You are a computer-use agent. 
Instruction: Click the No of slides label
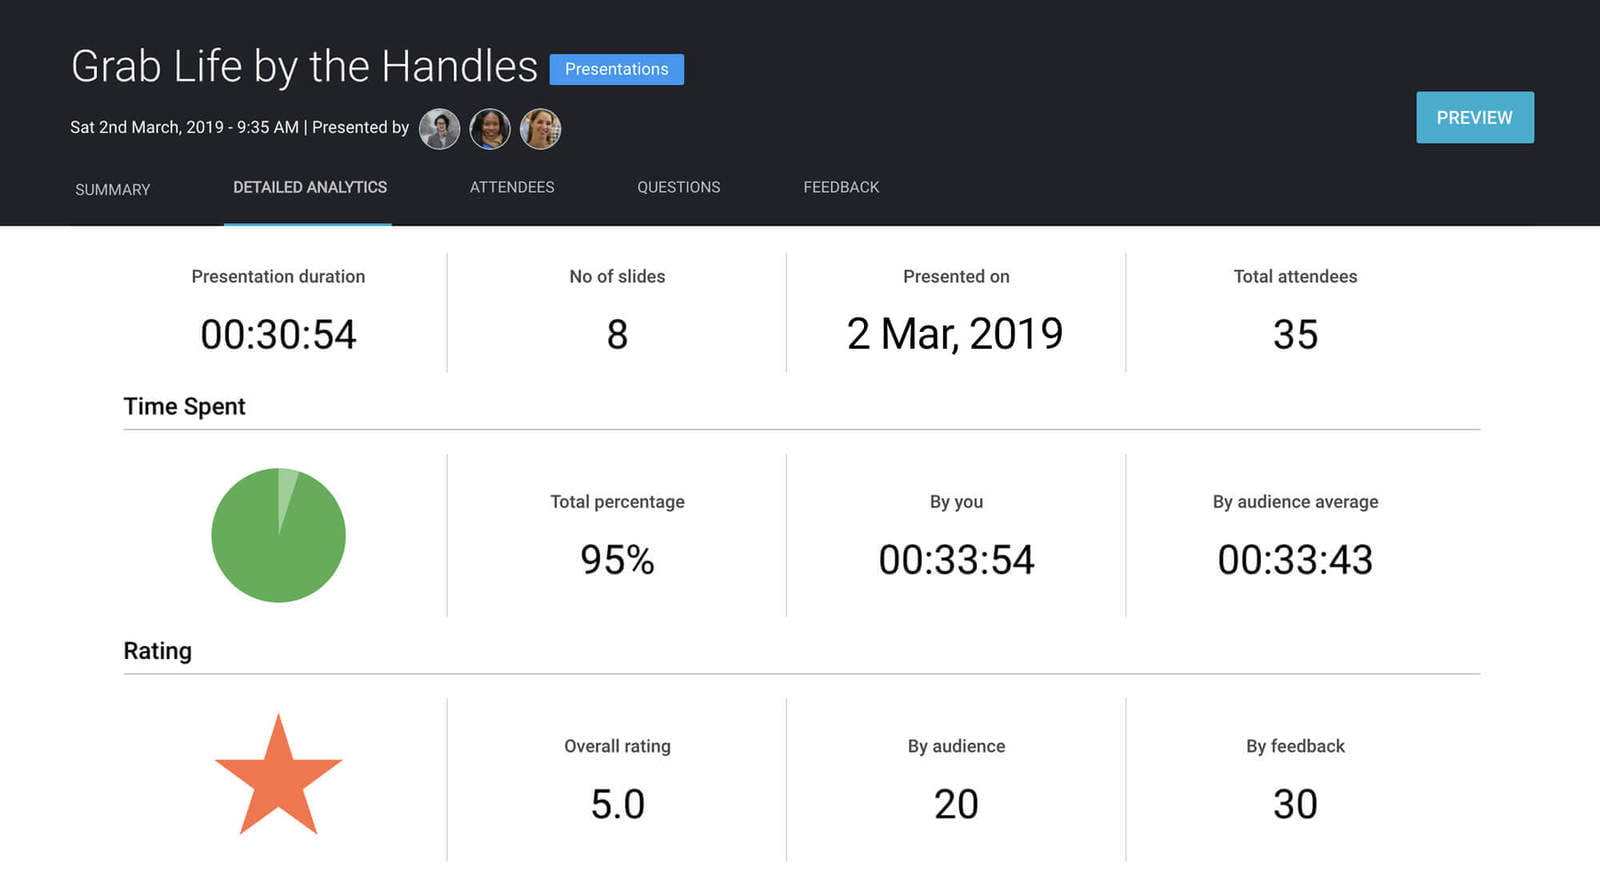click(617, 276)
